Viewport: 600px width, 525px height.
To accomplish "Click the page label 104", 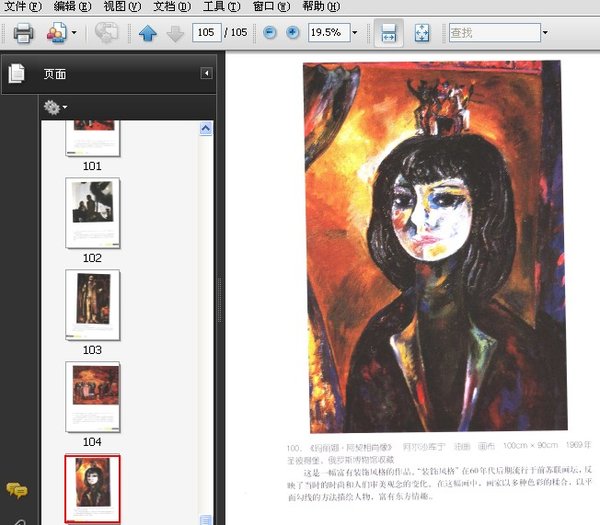I will (x=92, y=442).
